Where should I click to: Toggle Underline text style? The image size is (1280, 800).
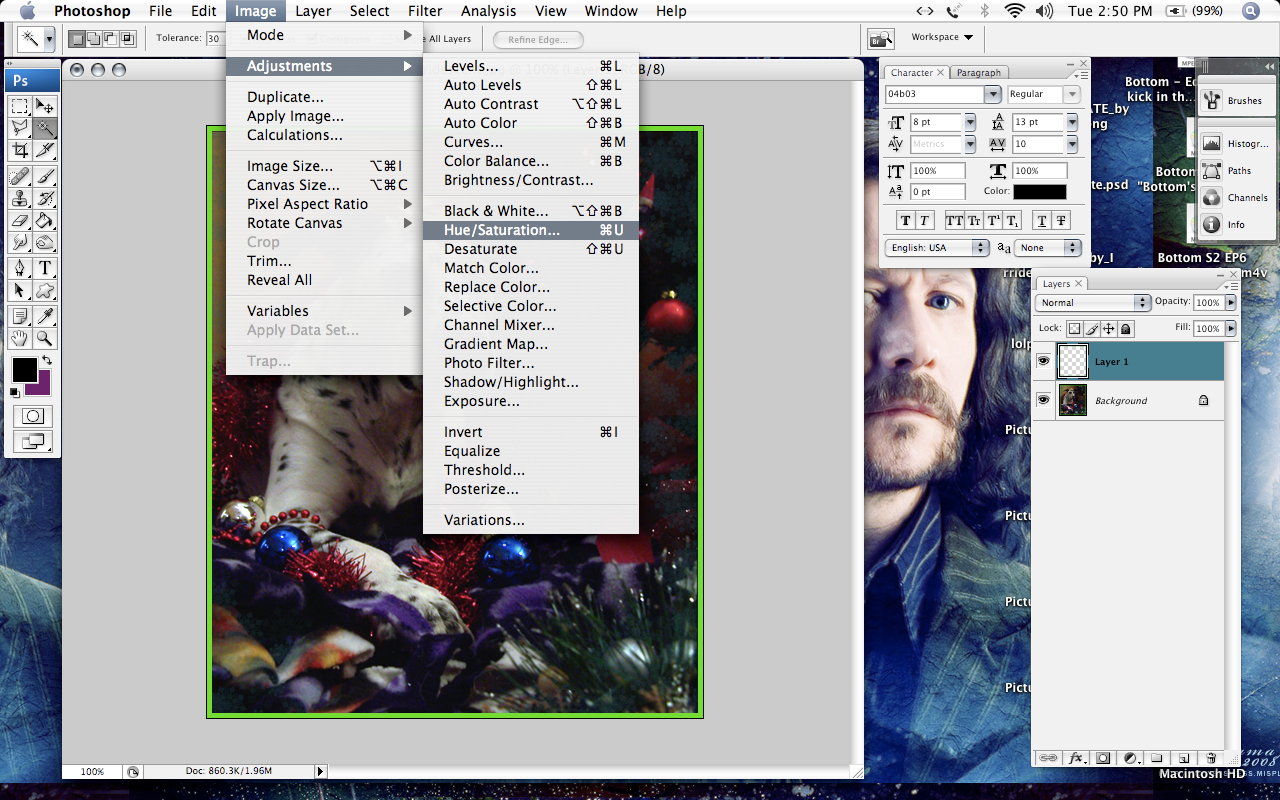1042,221
